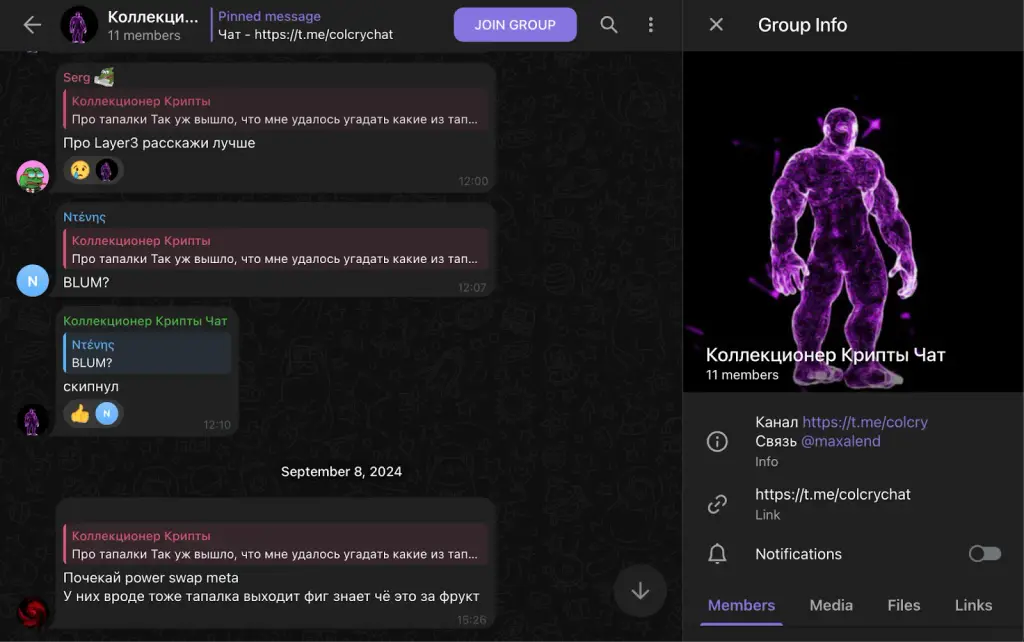Click the sender name Ντένης above BLUM? message
This screenshot has height=642, width=1024.
[84, 217]
